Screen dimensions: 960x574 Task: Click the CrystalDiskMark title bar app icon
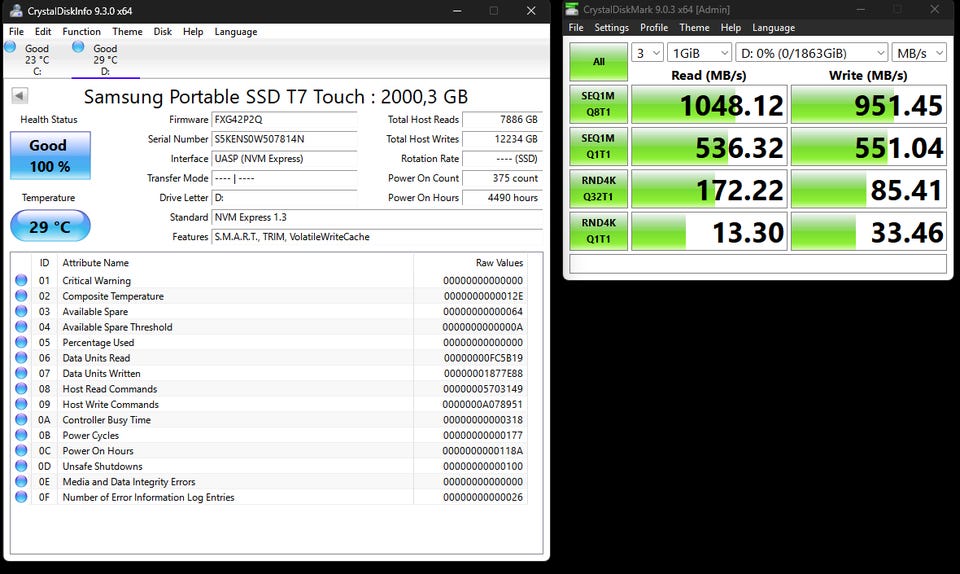tap(572, 9)
